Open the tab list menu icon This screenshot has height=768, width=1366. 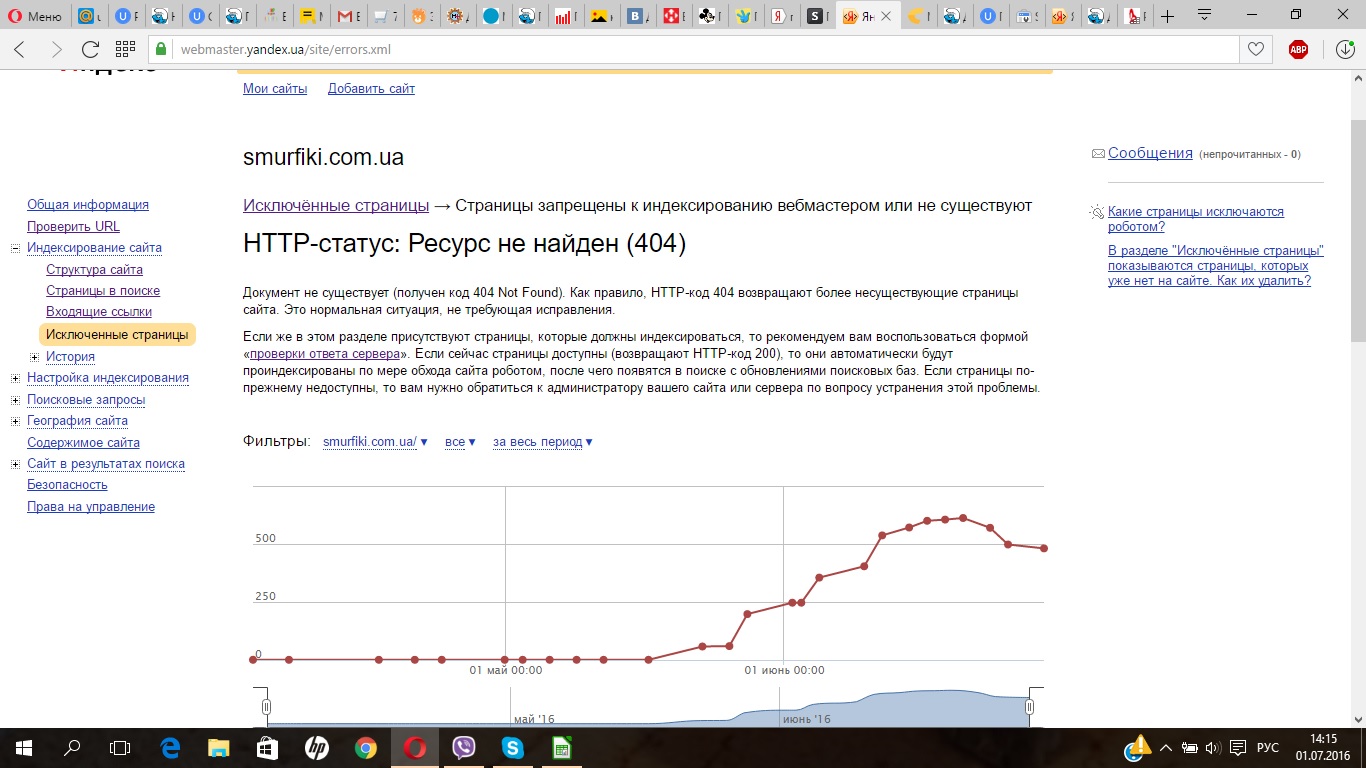1205,15
